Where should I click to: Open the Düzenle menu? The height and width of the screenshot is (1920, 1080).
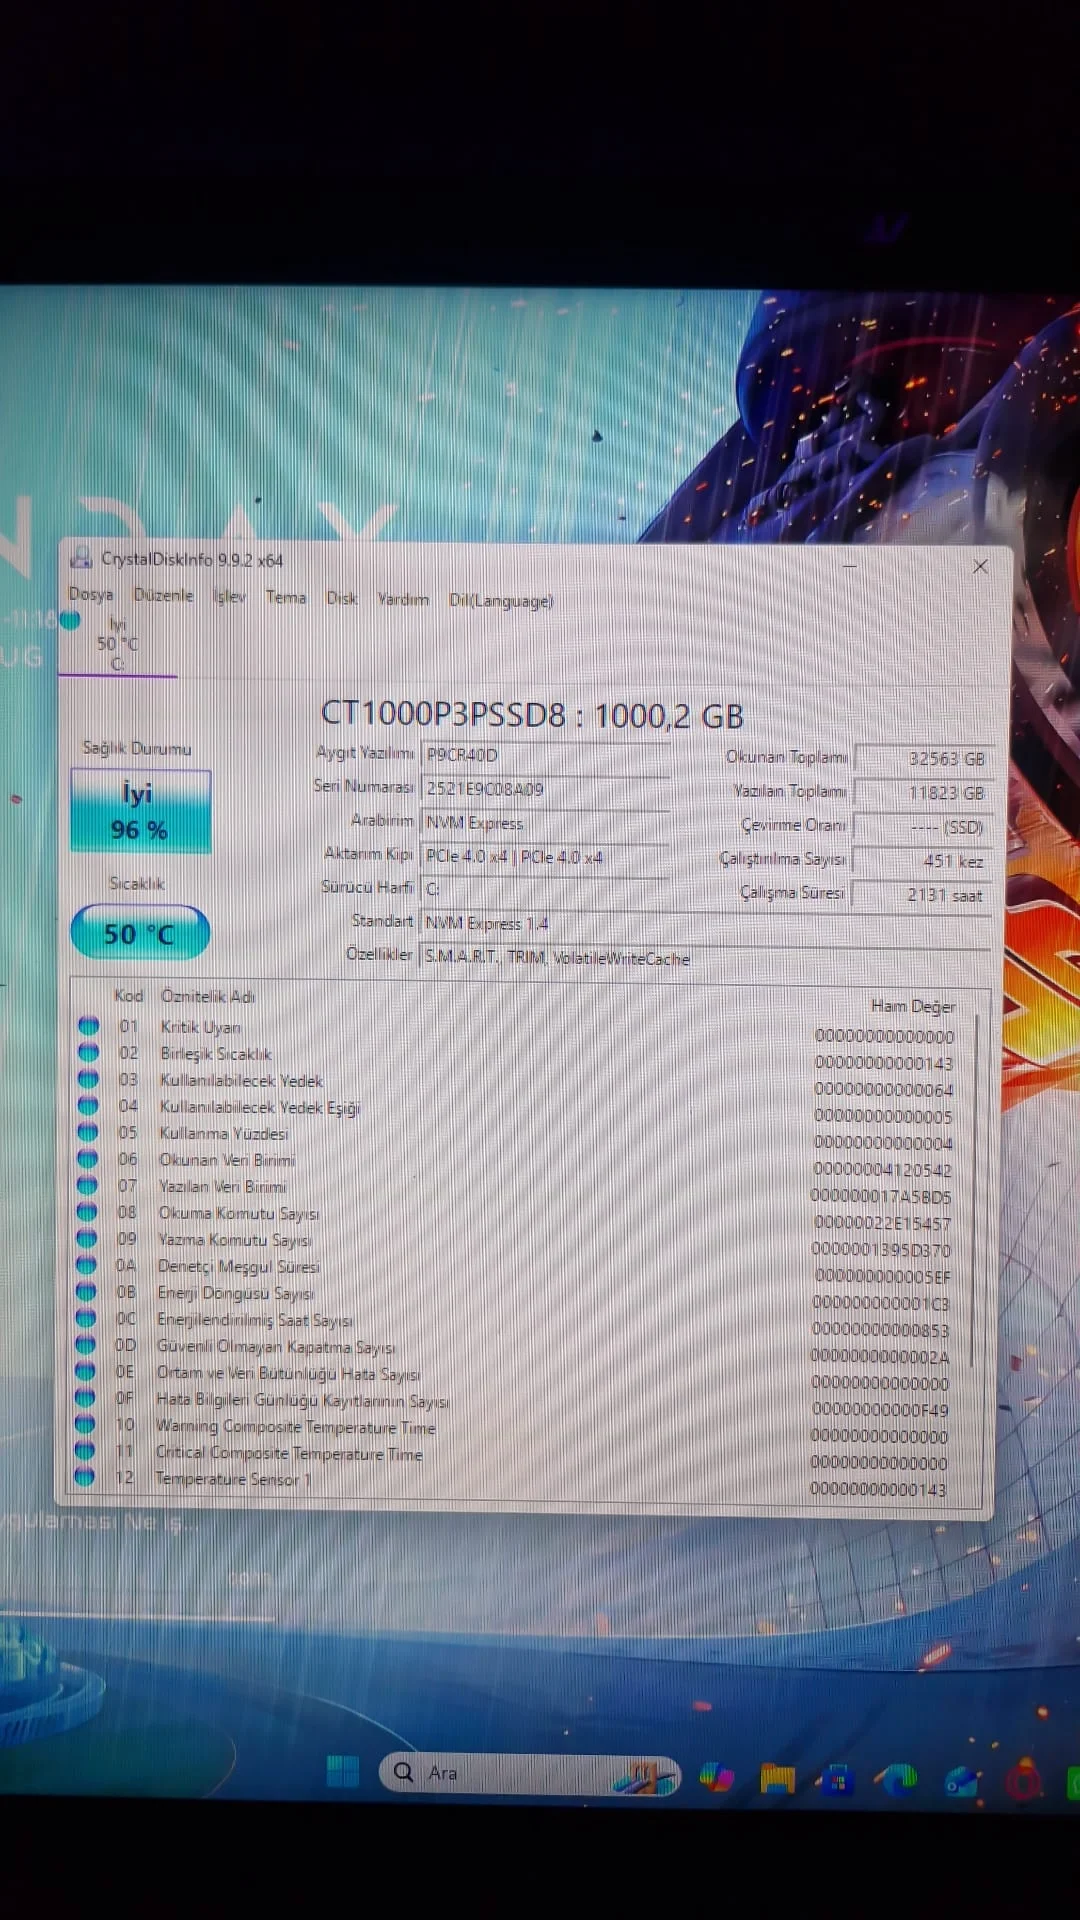click(163, 595)
